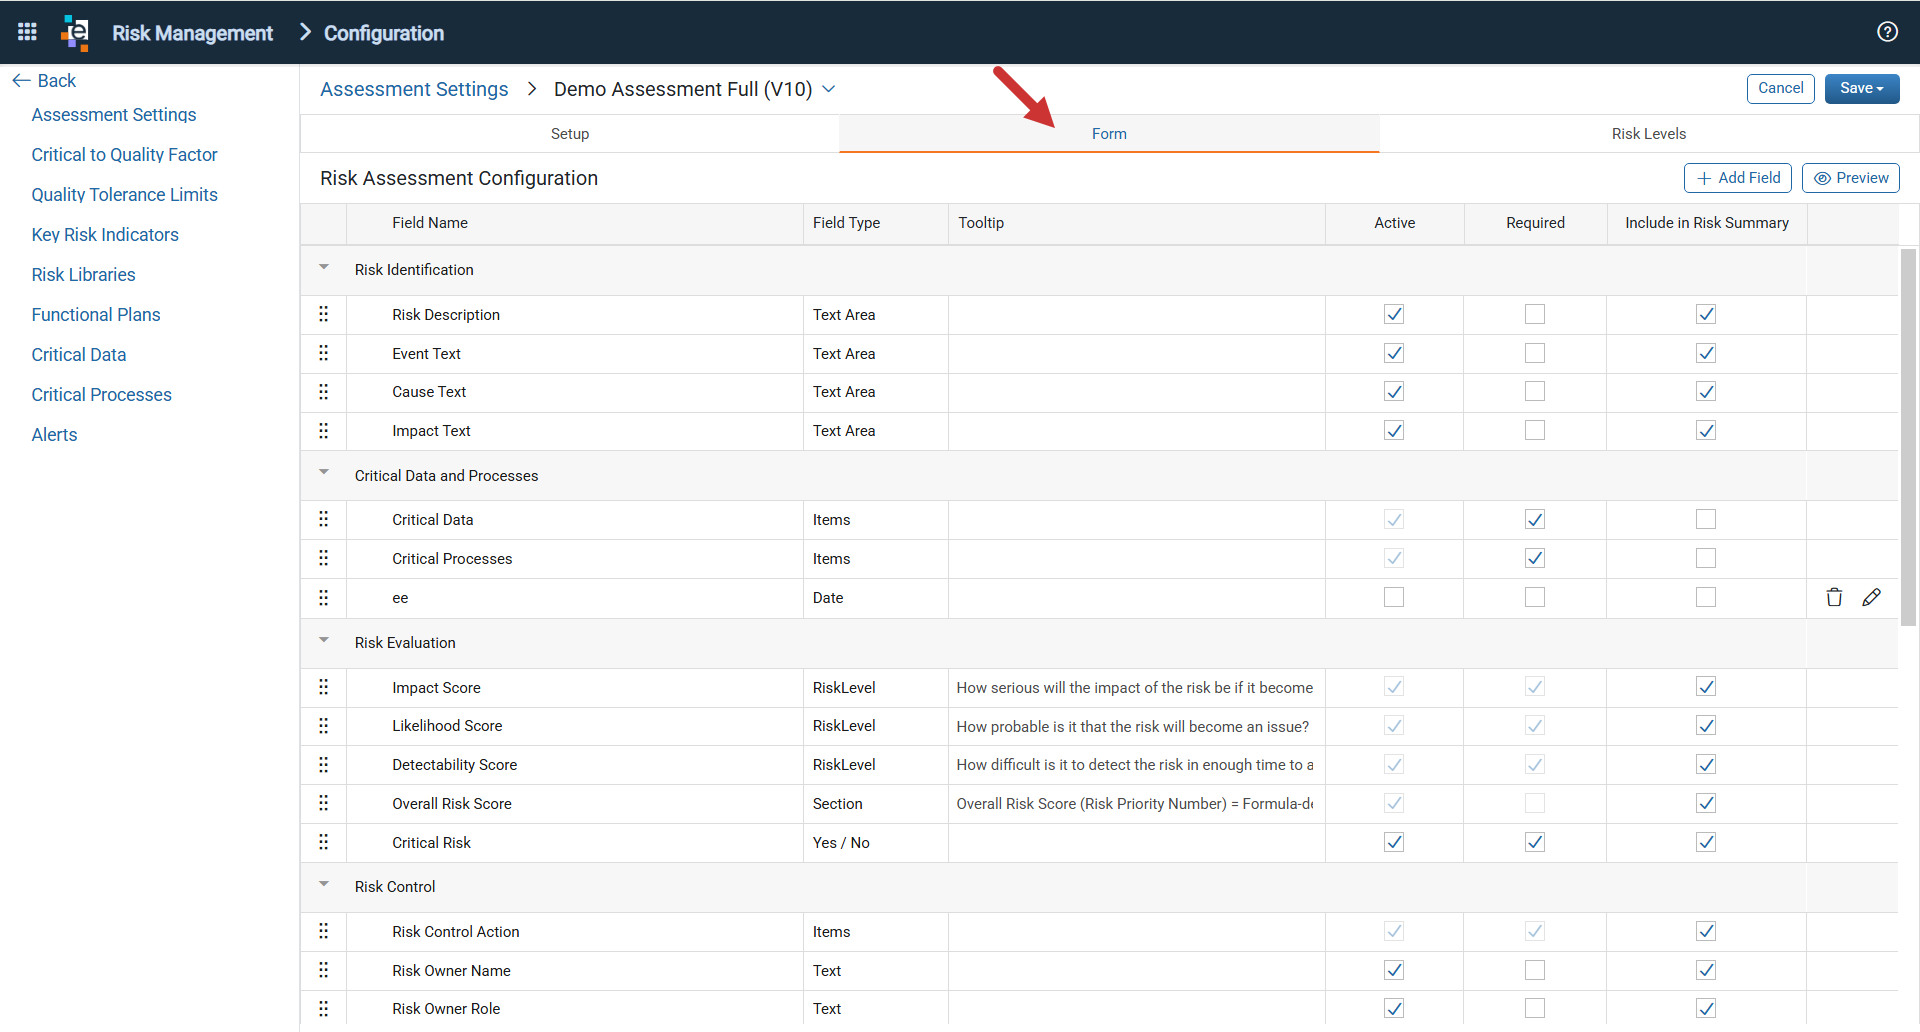Grab the drag handle for Risk Owner Name

tap(323, 970)
